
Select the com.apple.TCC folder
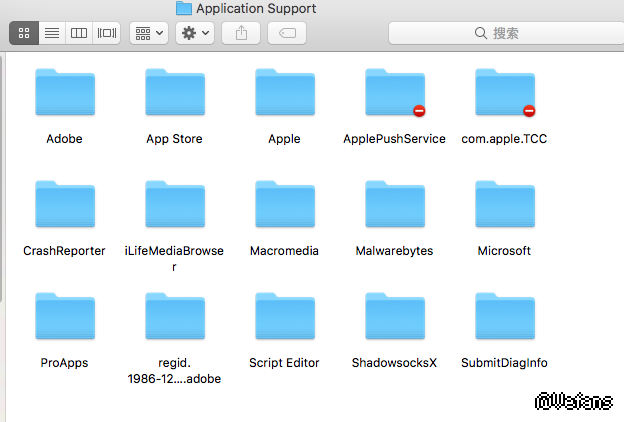point(504,94)
